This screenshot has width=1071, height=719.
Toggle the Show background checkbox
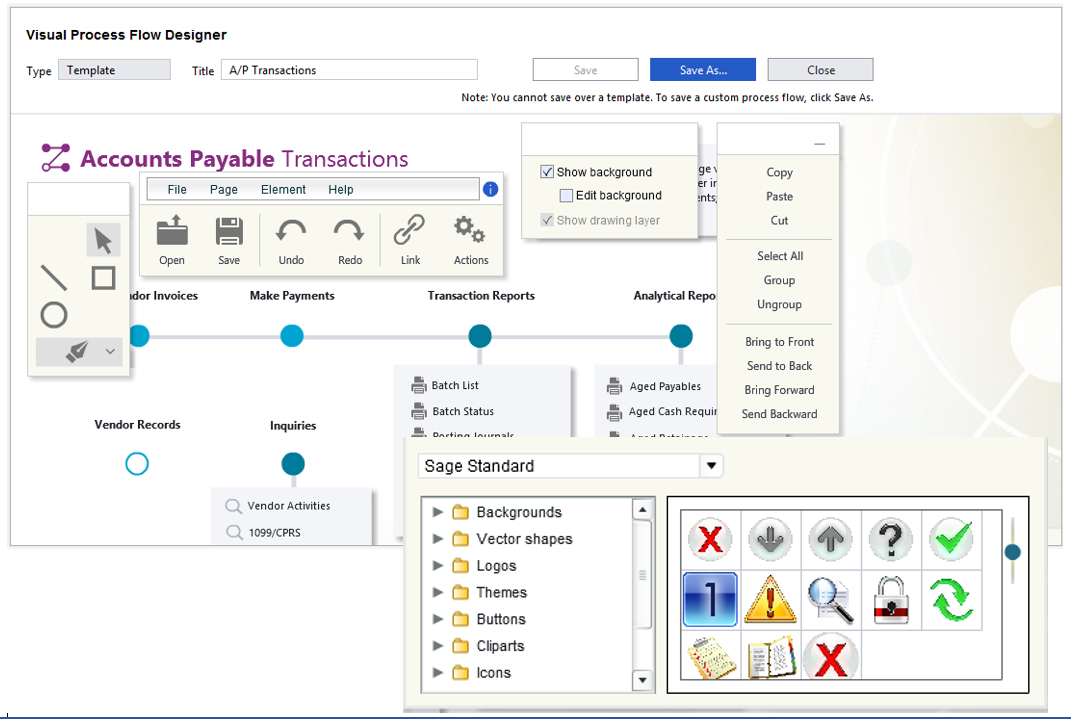coord(547,172)
